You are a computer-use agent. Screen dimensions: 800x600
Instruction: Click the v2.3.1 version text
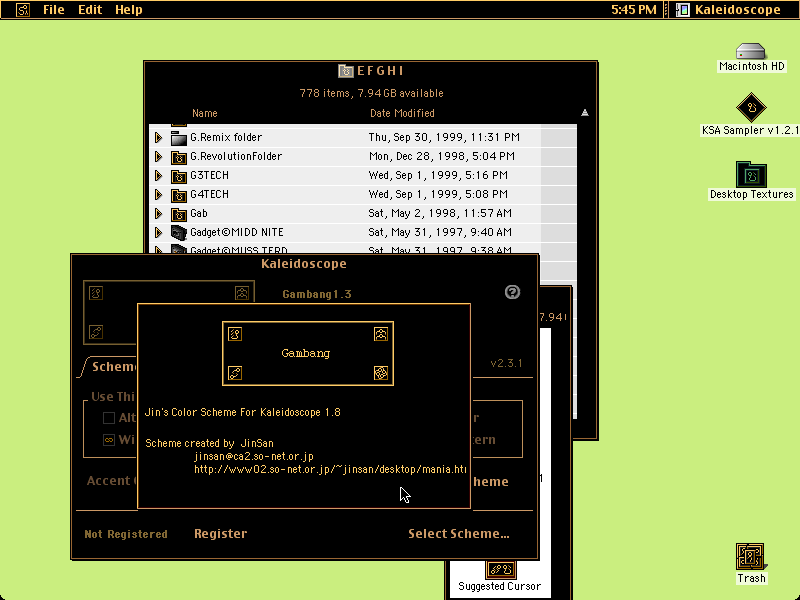[506, 363]
